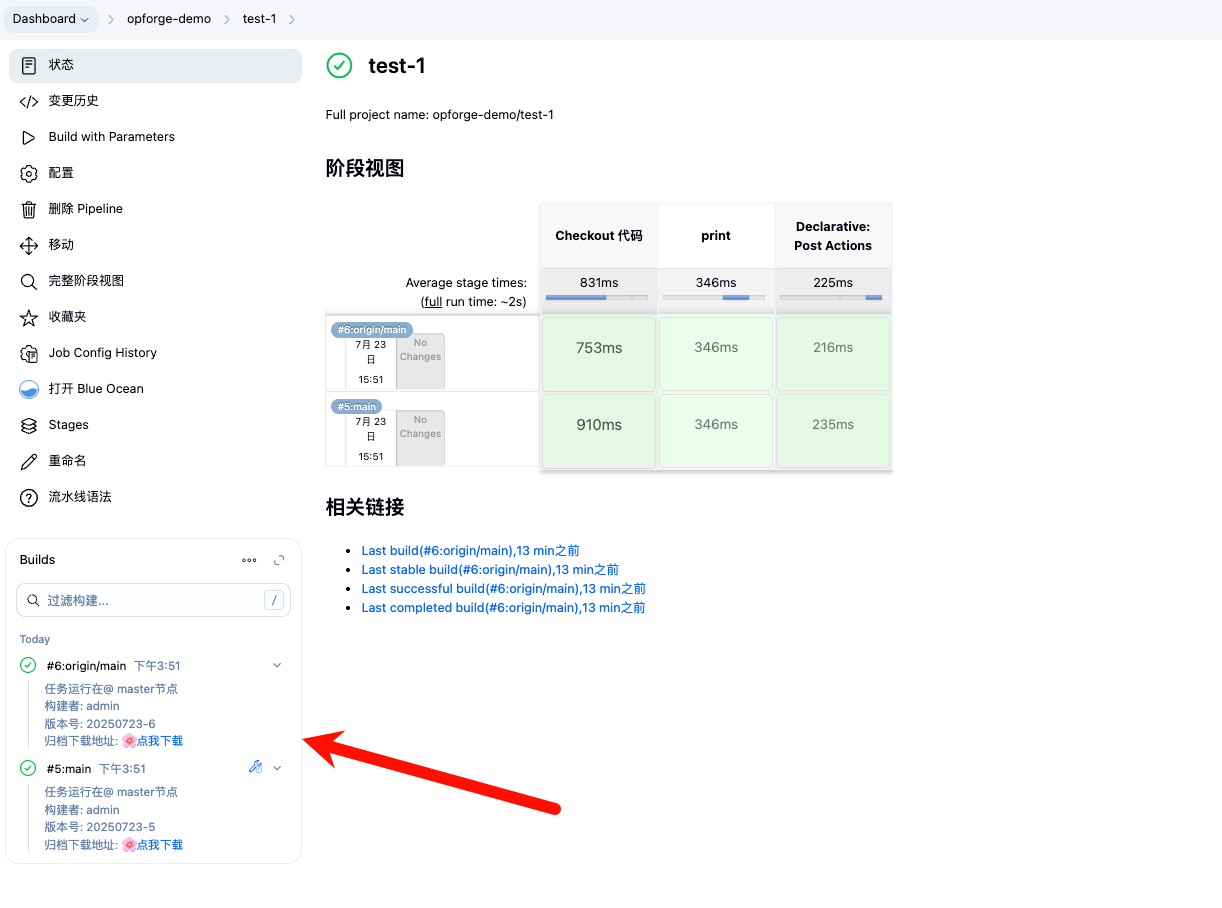Select 变更历史 in the sidebar
This screenshot has width=1222, height=908.
coord(73,101)
